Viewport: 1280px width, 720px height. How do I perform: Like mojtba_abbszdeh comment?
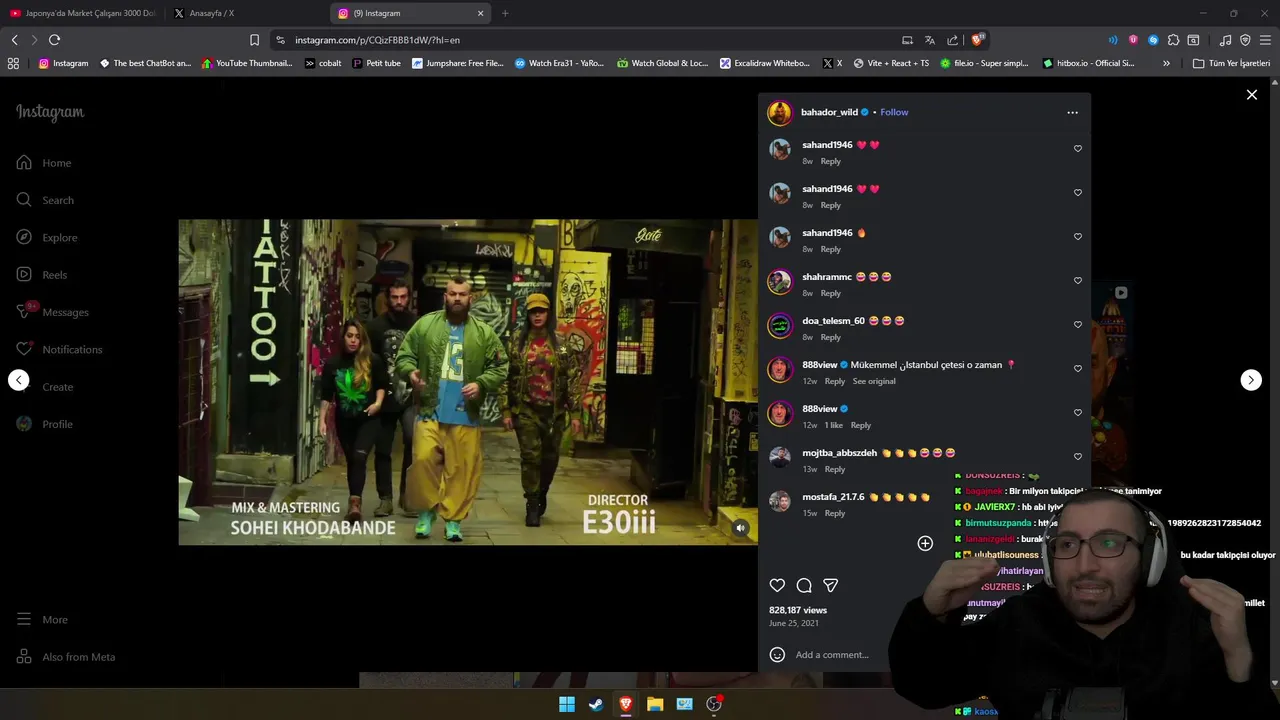point(1077,456)
